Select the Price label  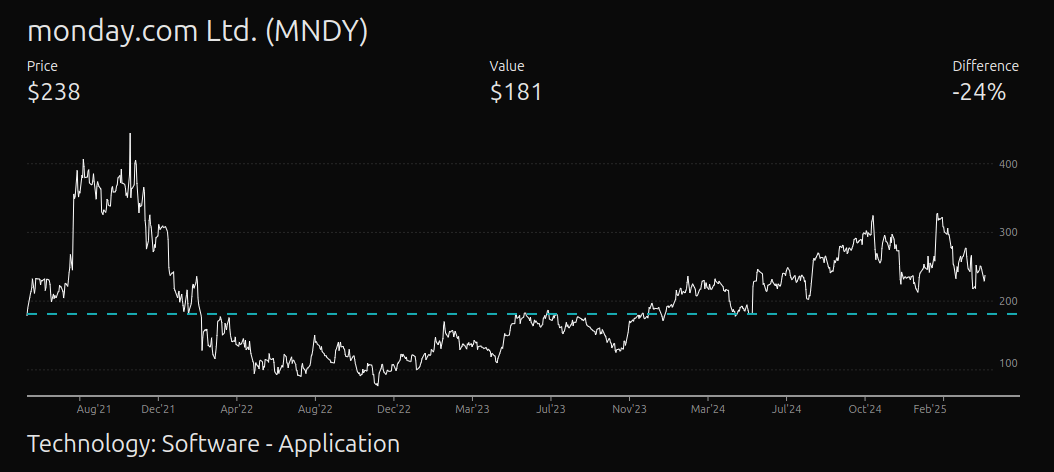tap(42, 66)
